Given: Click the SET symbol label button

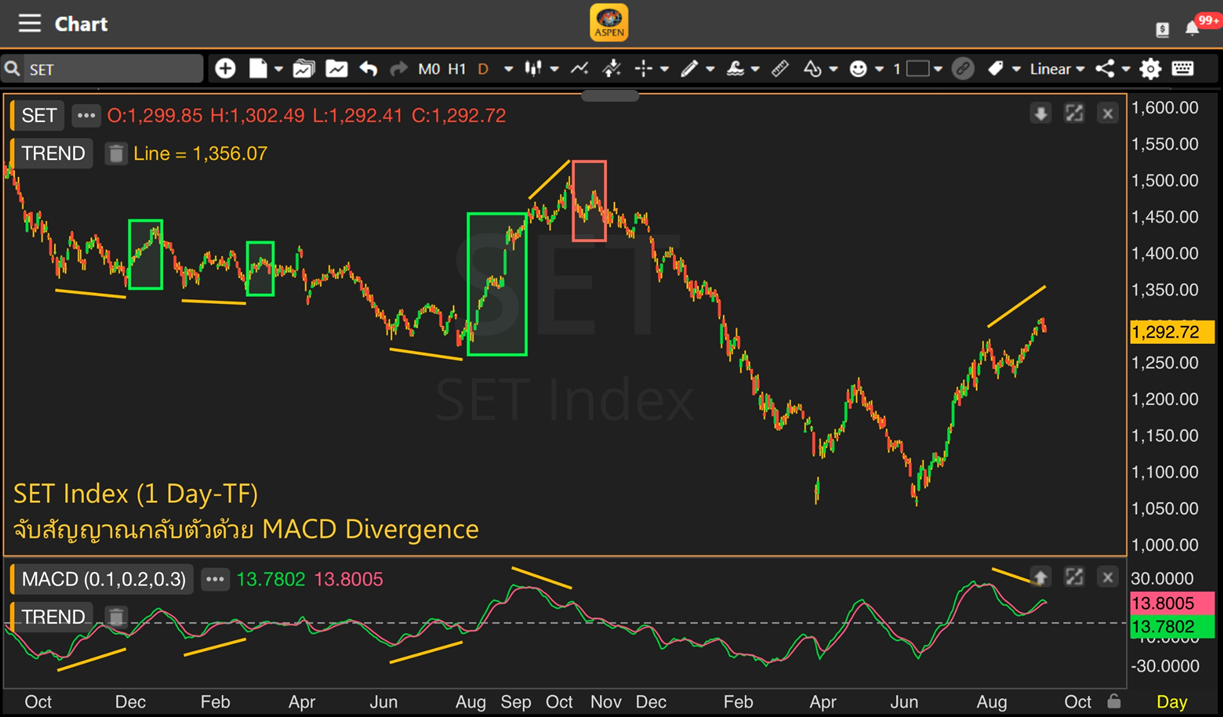Looking at the screenshot, I should point(39,115).
